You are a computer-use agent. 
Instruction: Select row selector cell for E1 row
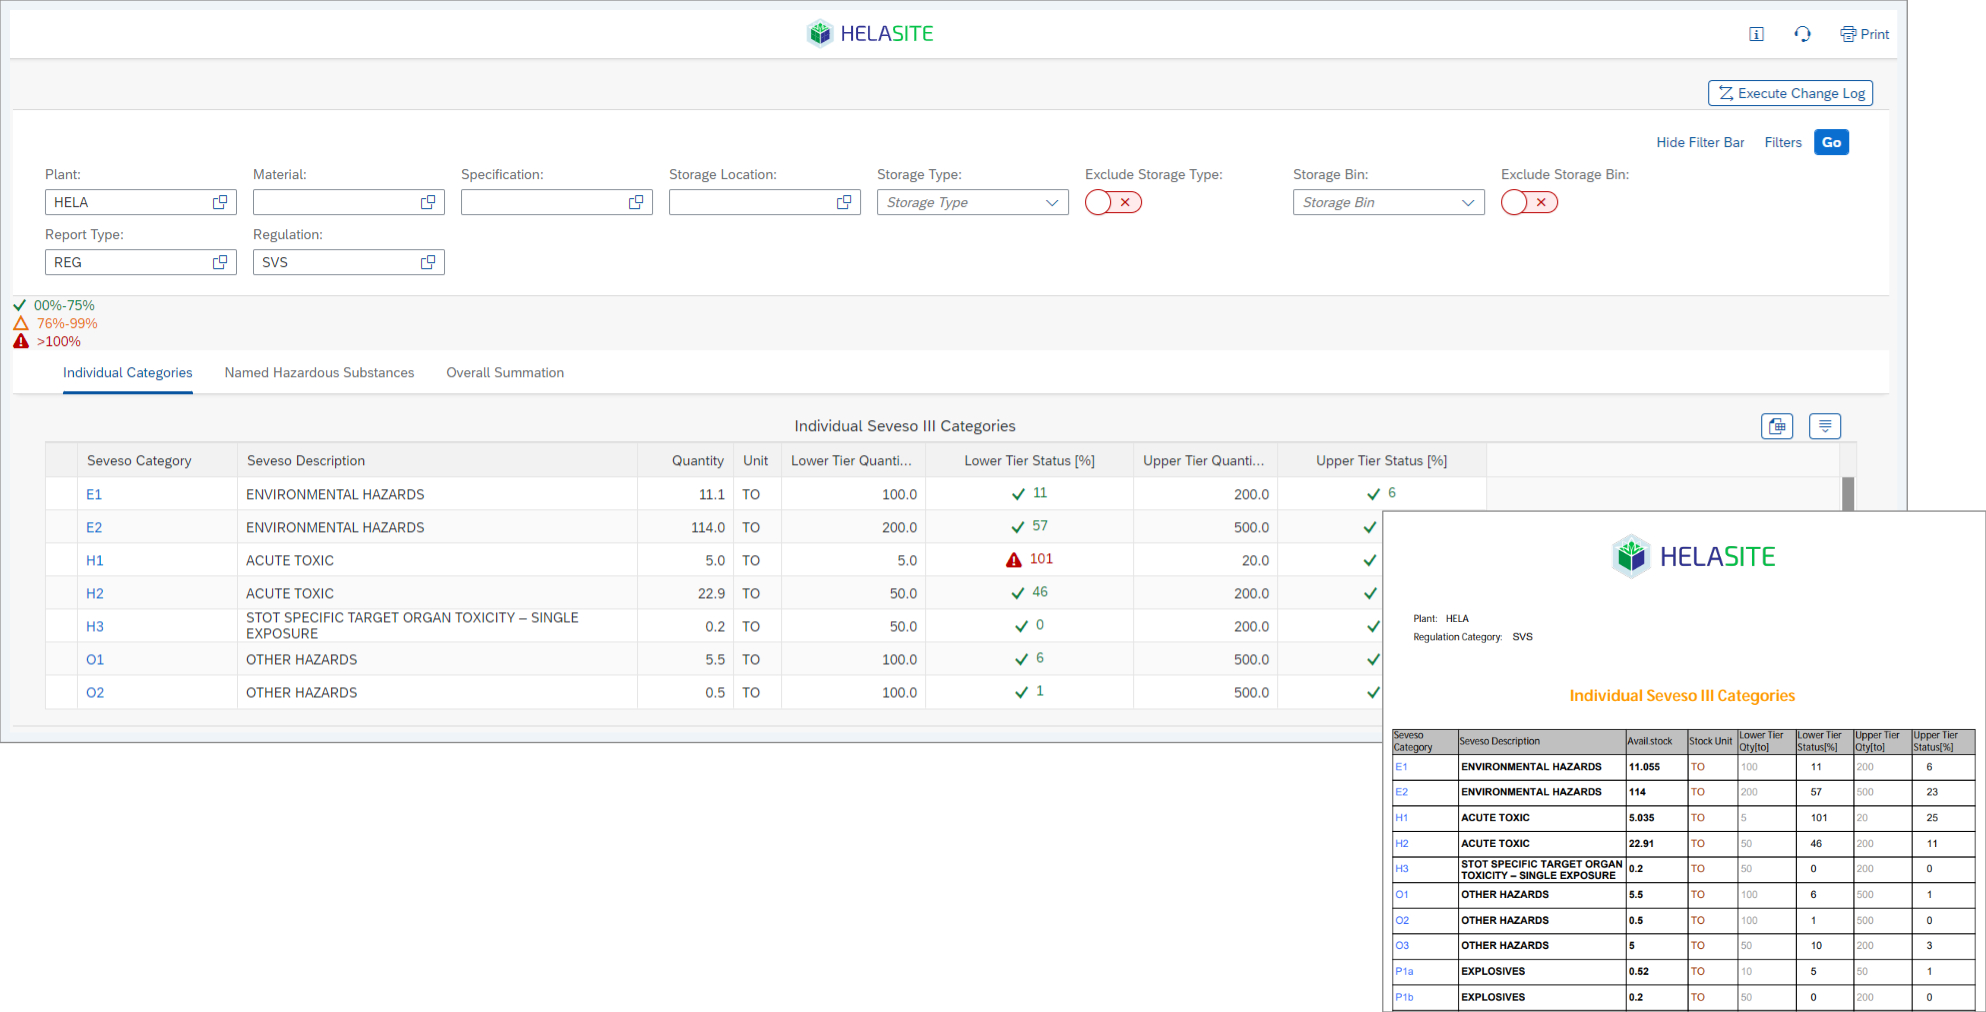61,494
